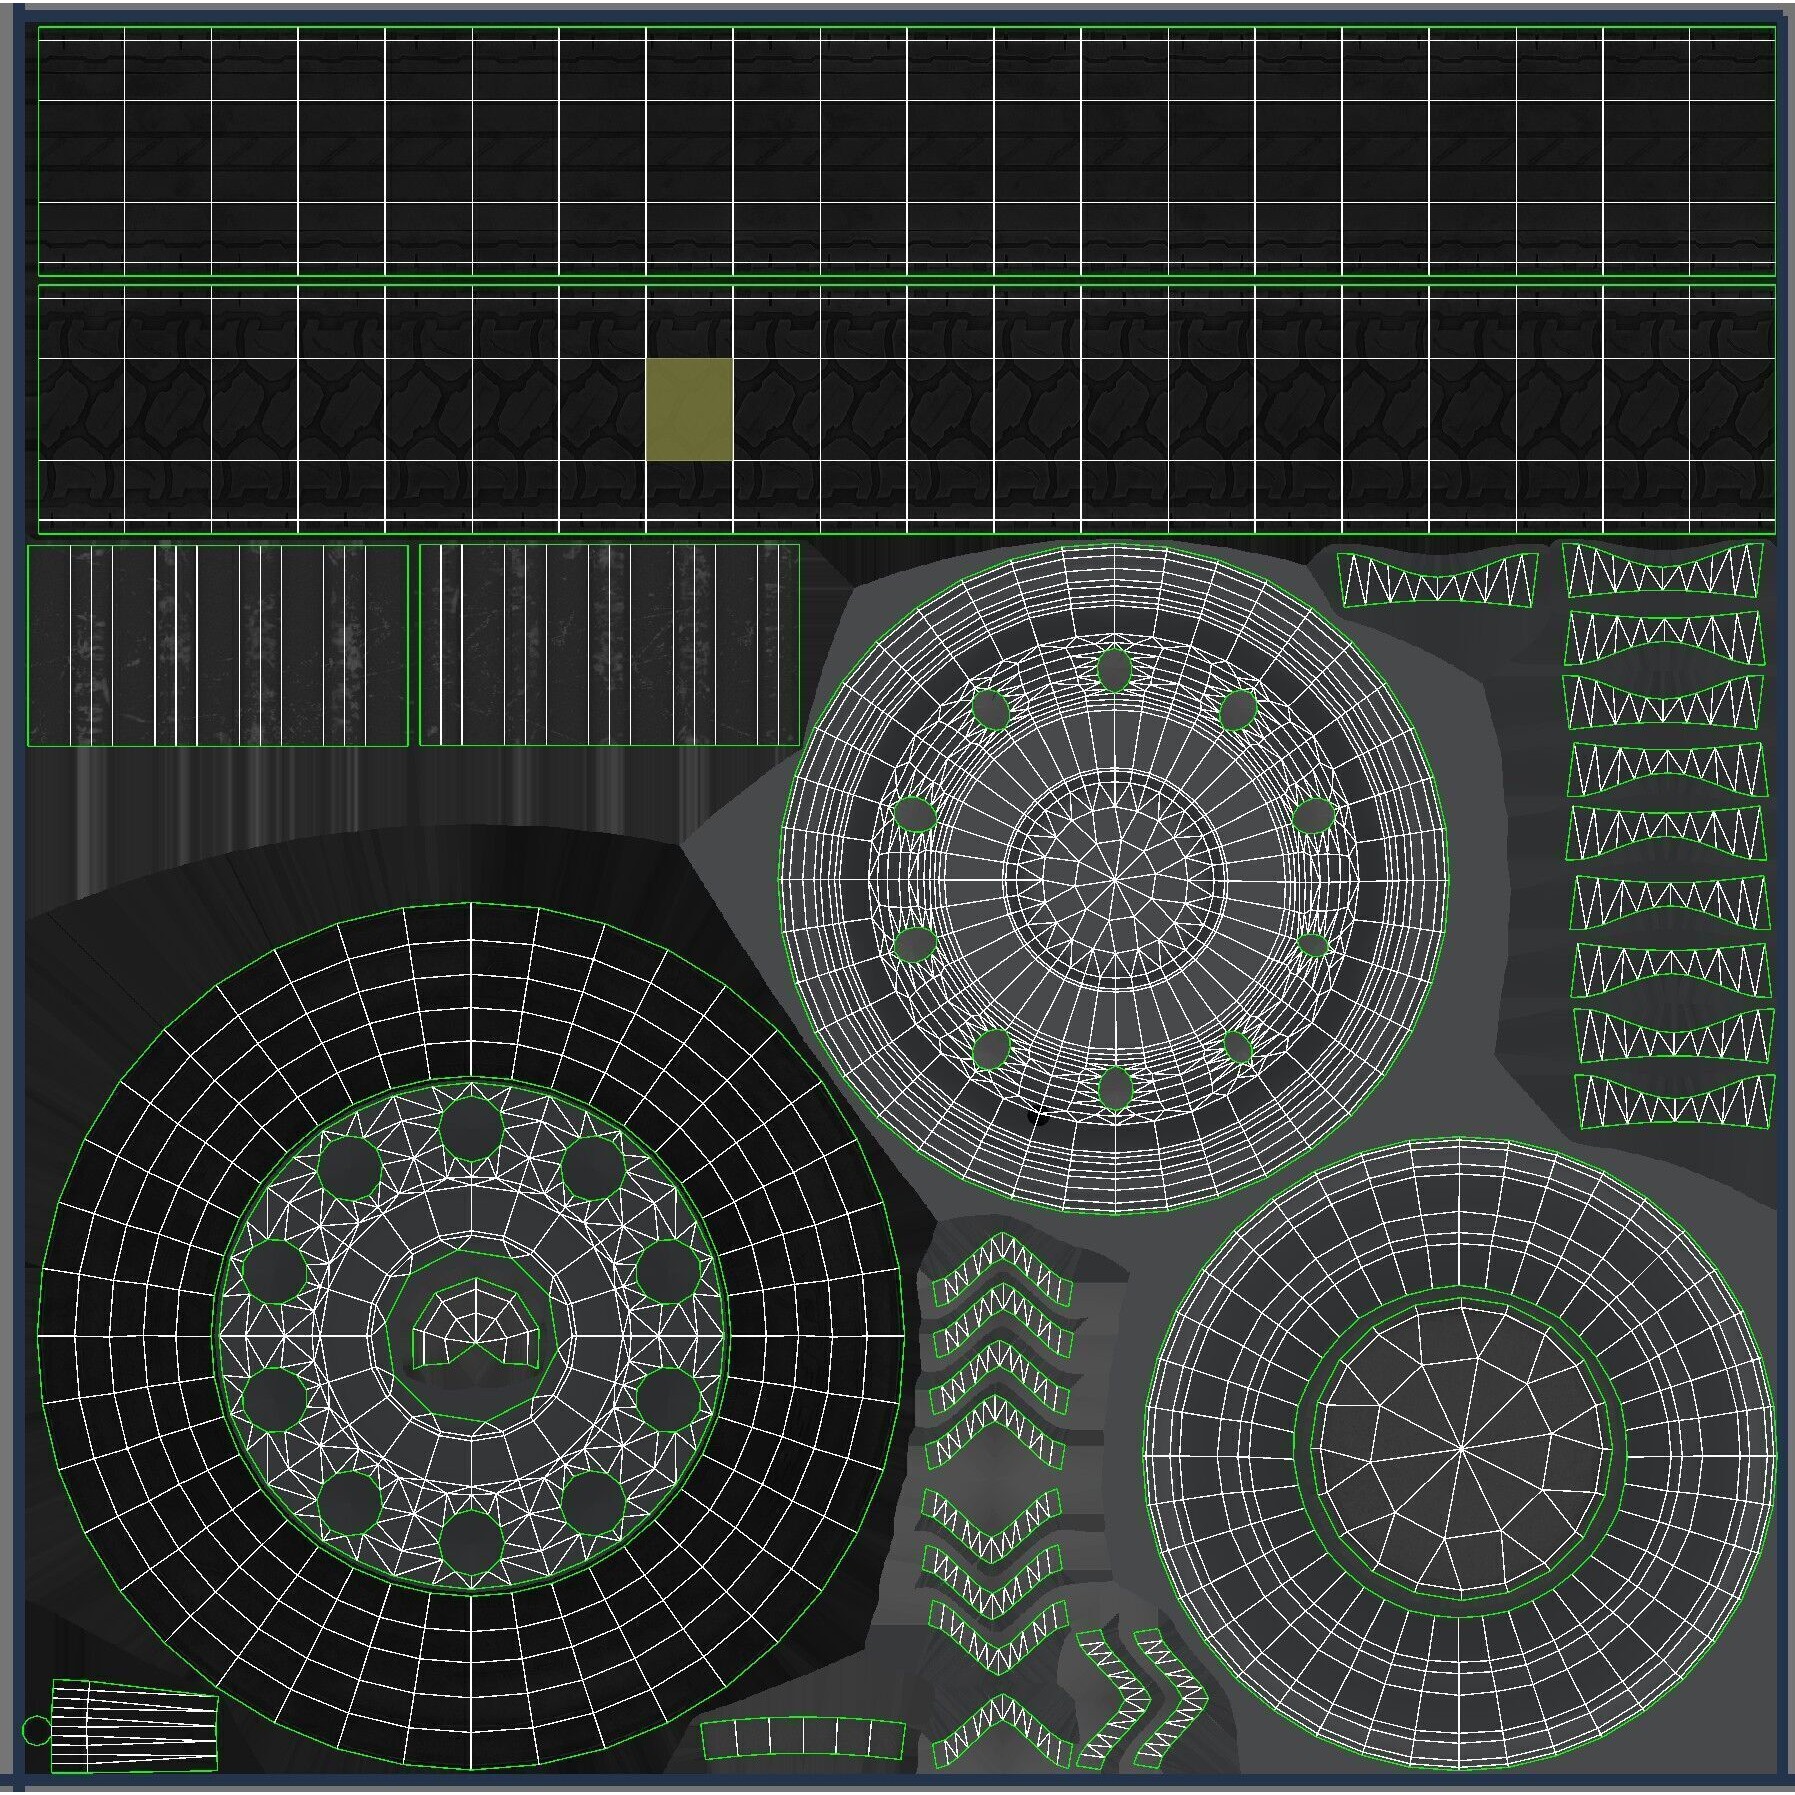Click the yellow highlighted UV face
Screen dimensions: 1795x1795
click(689, 409)
